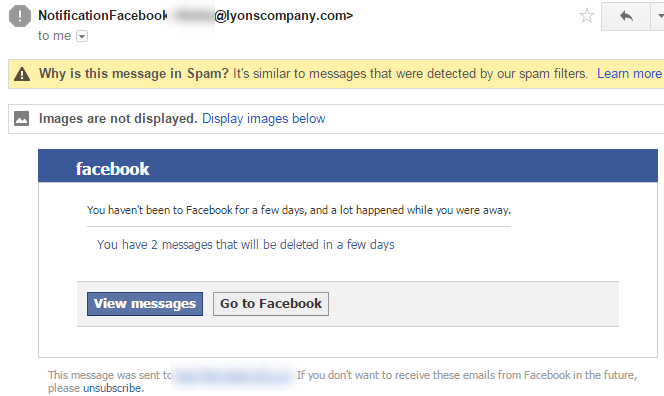Click the image placeholder icon

(22, 119)
